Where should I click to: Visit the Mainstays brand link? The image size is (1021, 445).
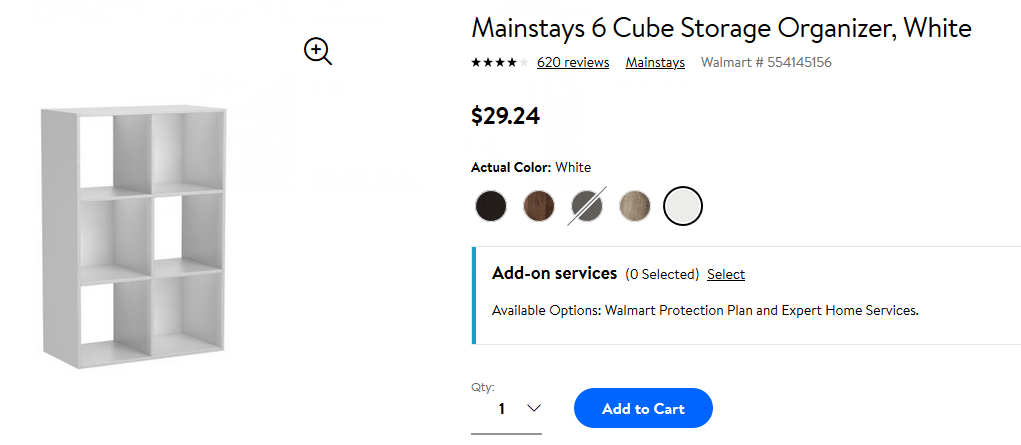[x=655, y=63]
